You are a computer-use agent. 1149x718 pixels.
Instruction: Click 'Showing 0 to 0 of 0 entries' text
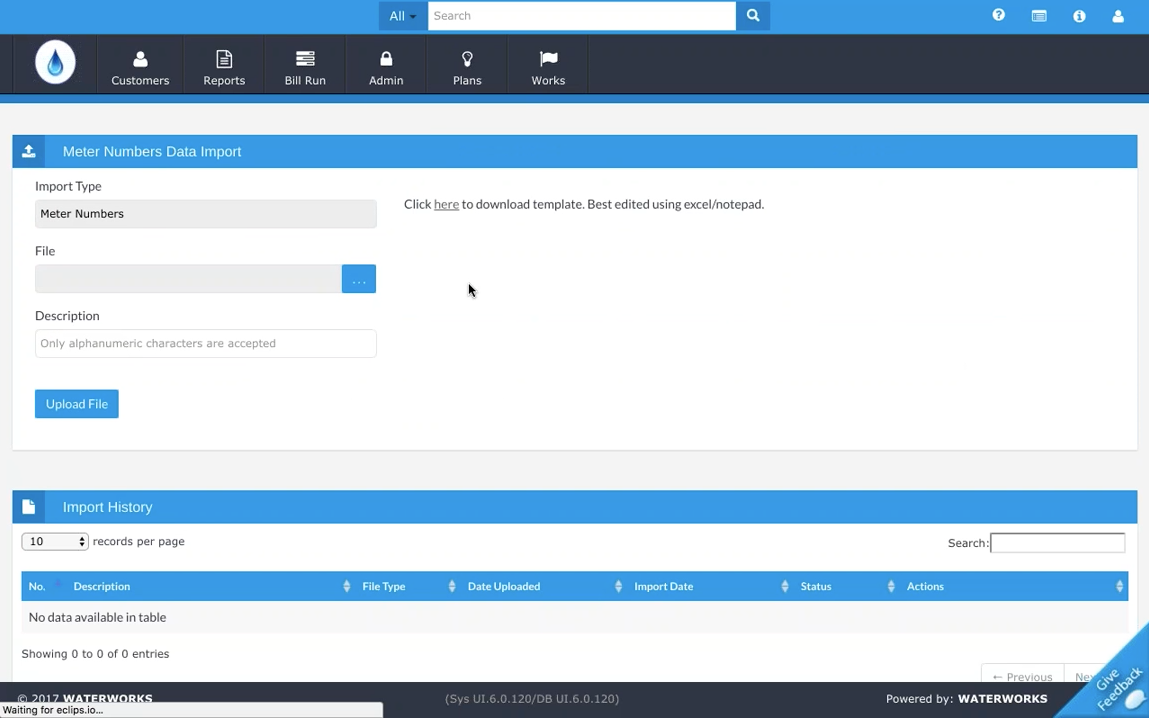tap(95, 654)
